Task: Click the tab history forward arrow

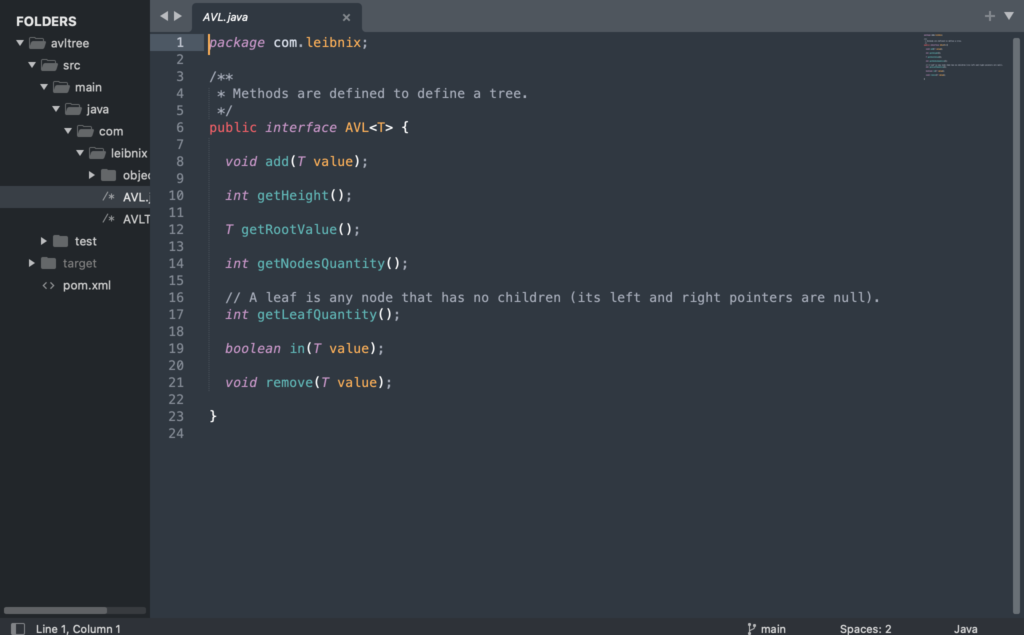Action: pos(178,16)
